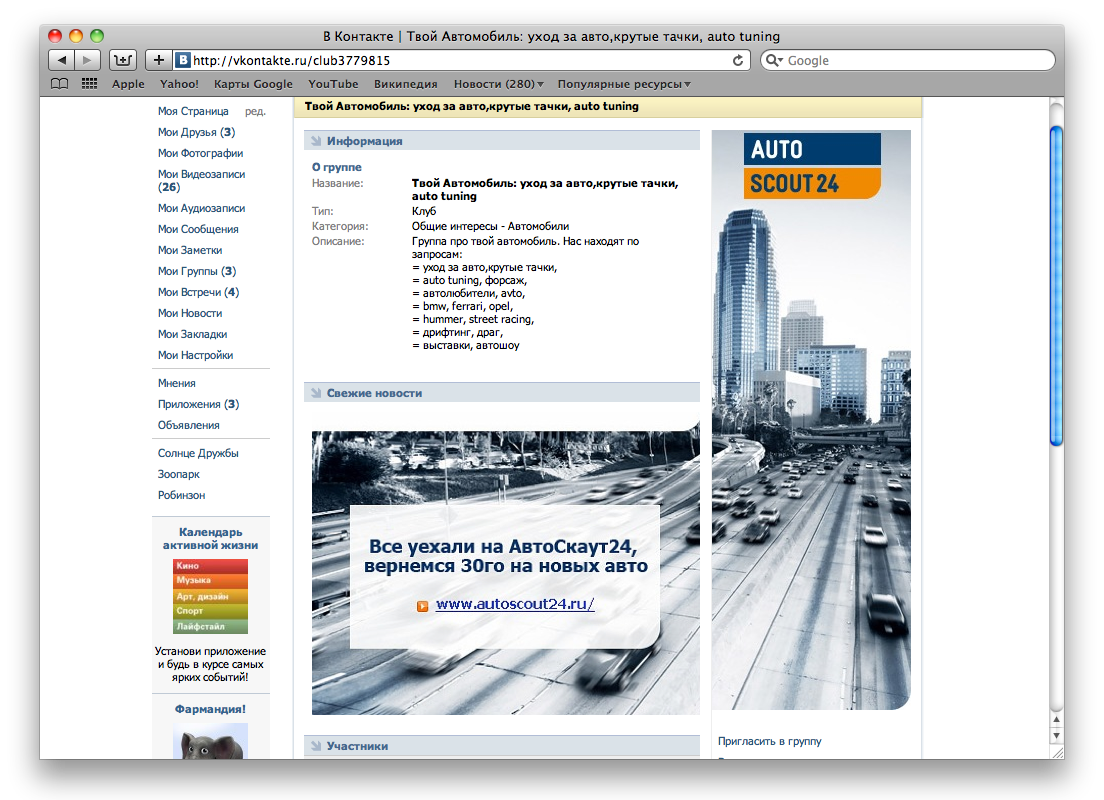
Task: Click the Кино calendar category image
Action: click(x=211, y=565)
